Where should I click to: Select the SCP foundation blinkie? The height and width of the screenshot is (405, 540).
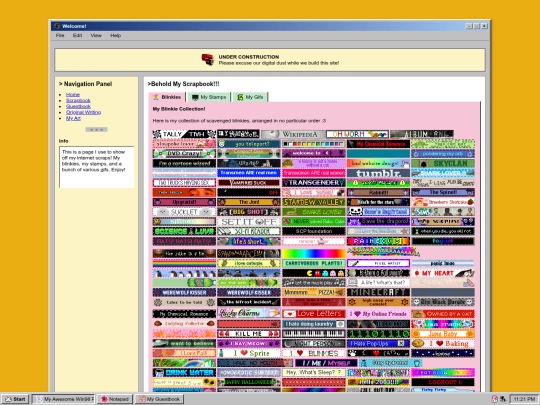pyautogui.click(x=313, y=231)
